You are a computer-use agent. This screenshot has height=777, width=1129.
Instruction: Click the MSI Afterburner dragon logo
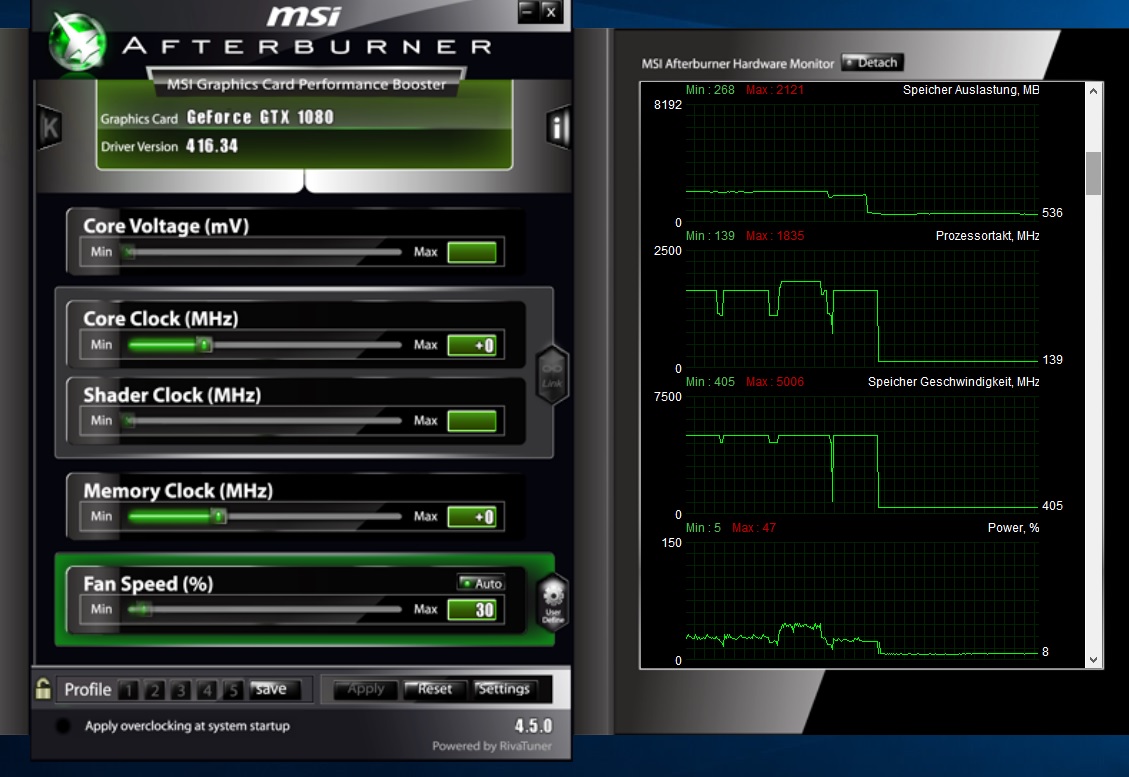click(x=78, y=42)
